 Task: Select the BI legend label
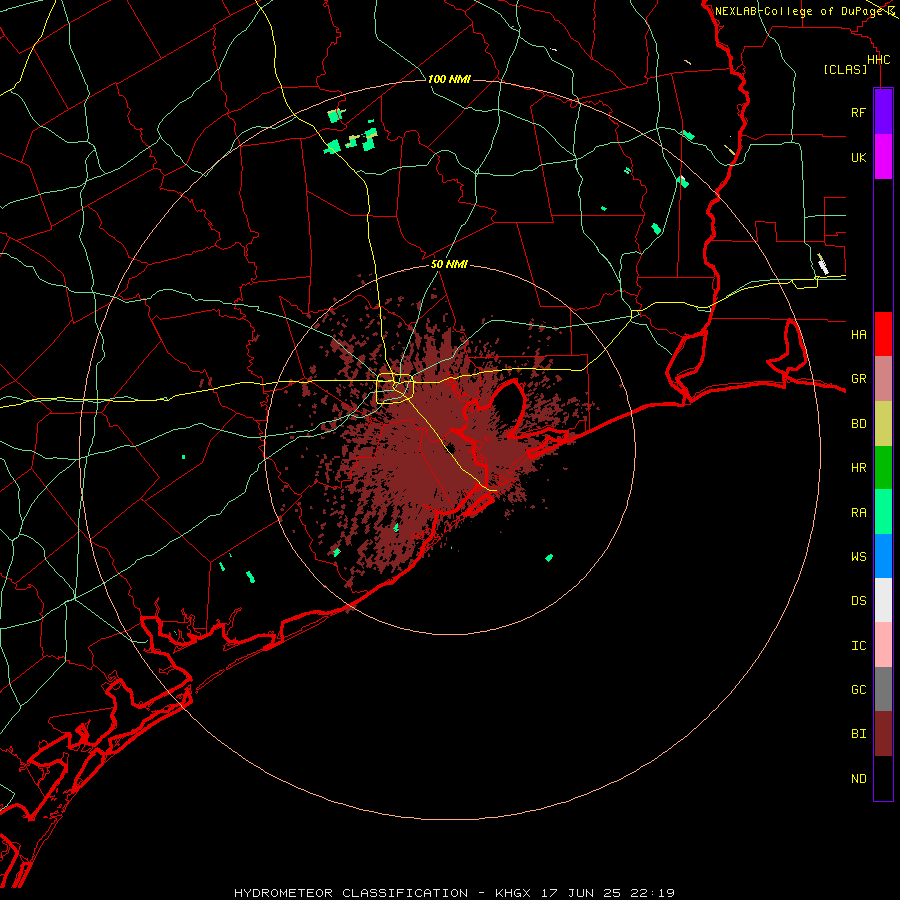858,734
